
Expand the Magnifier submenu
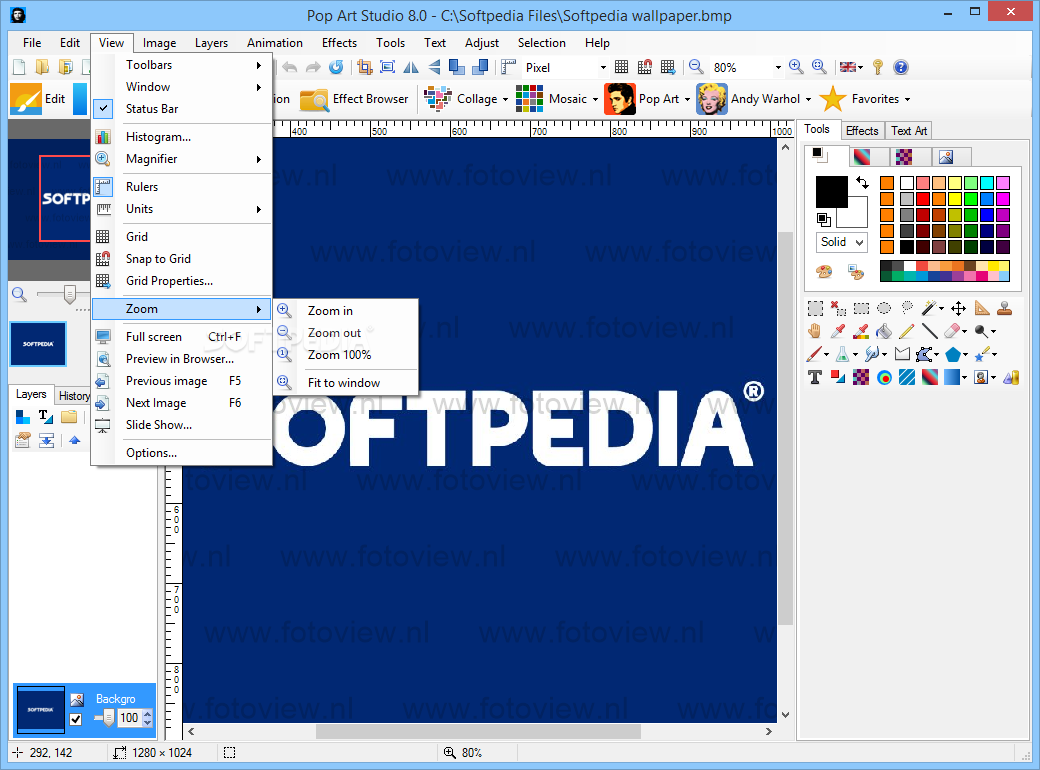182,159
